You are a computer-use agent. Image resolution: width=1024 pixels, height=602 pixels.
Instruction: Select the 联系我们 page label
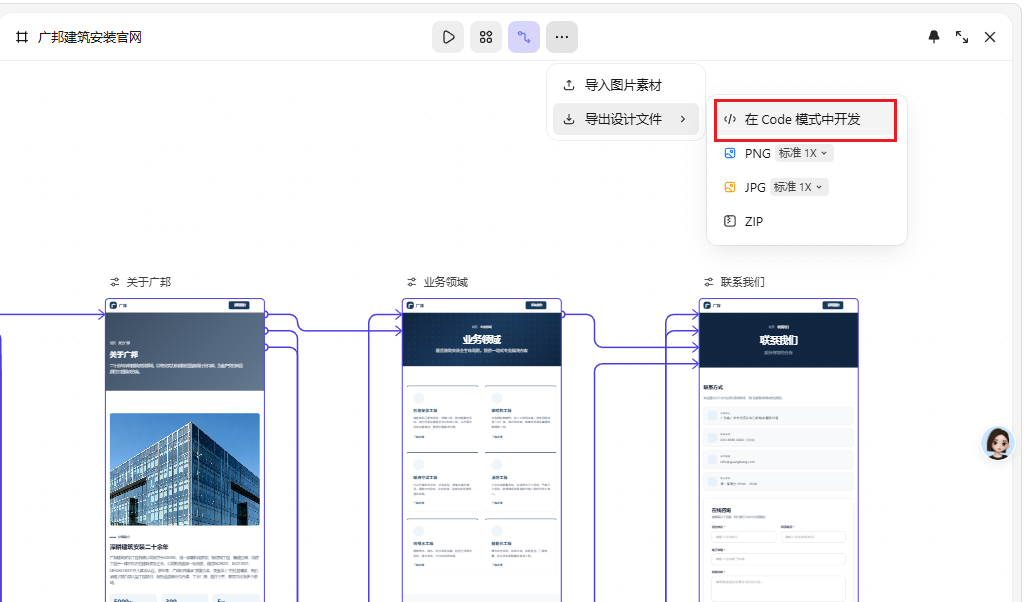pos(743,282)
